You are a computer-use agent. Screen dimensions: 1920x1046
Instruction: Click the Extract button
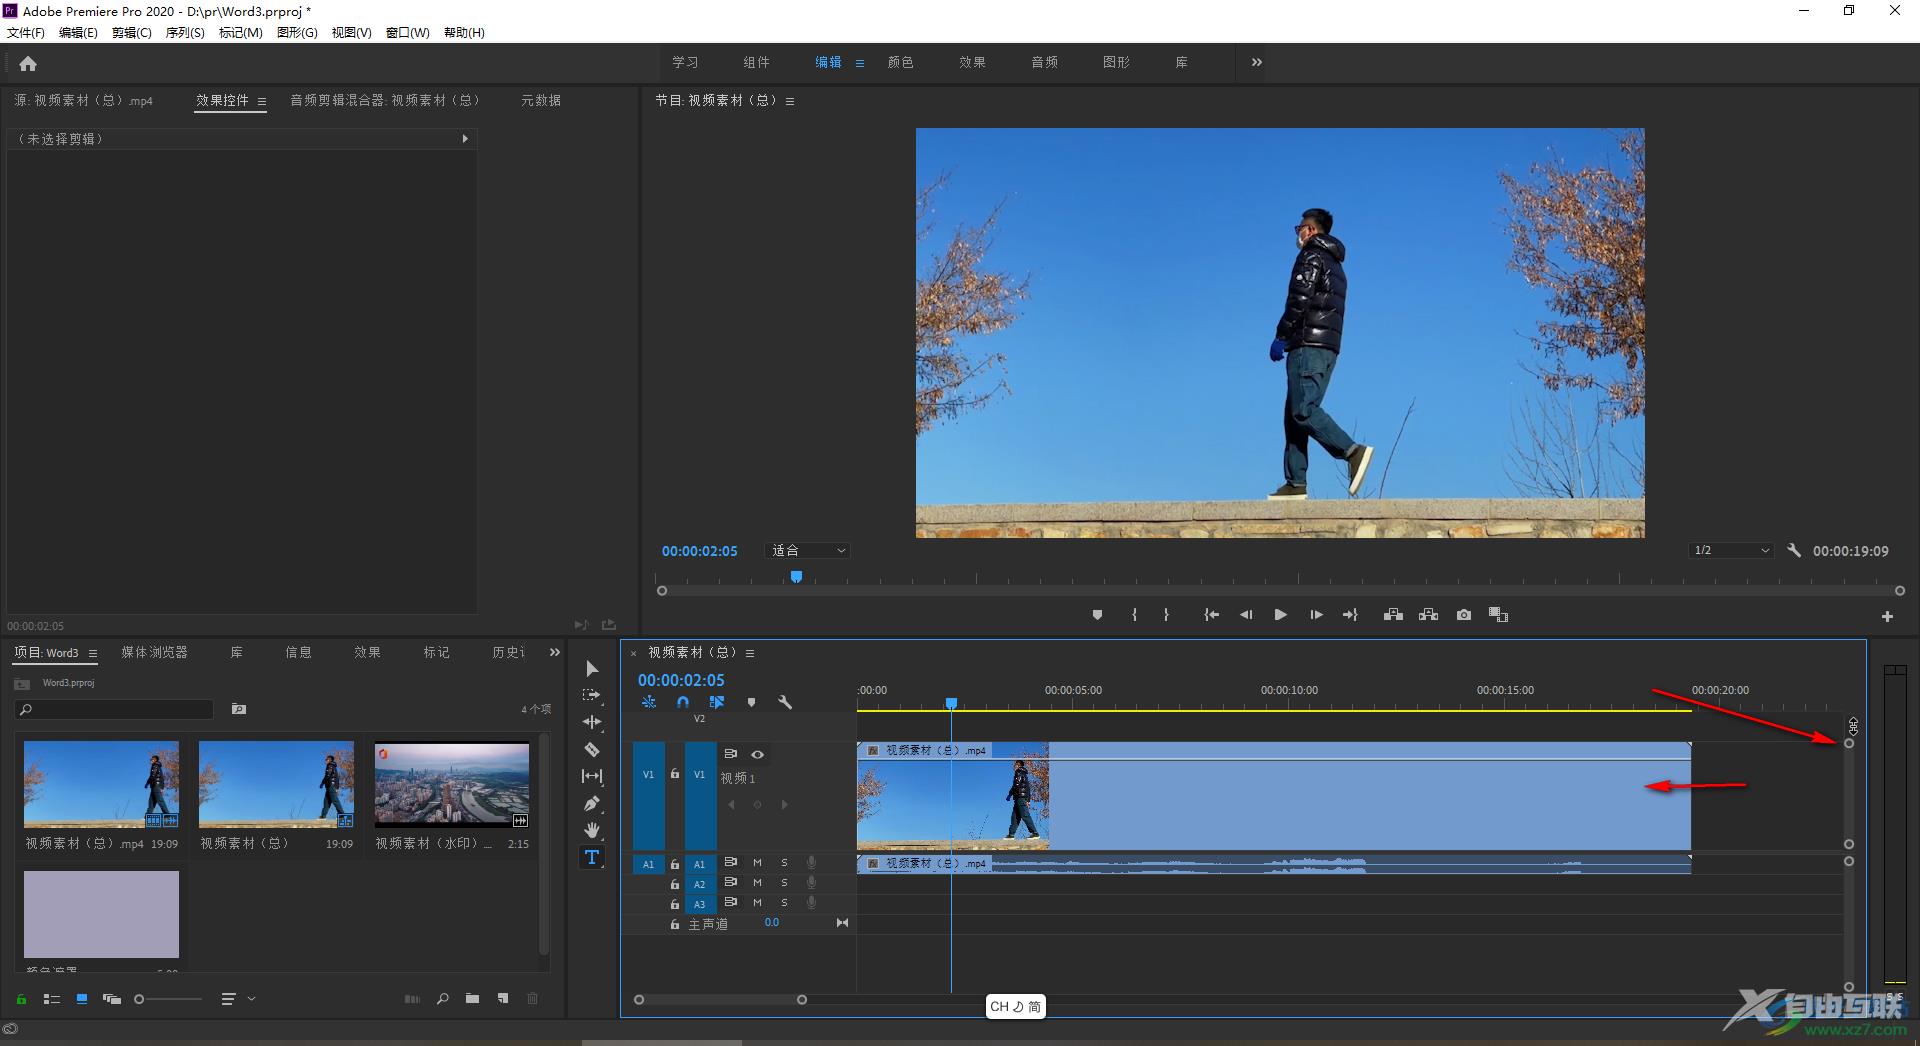tap(1428, 615)
